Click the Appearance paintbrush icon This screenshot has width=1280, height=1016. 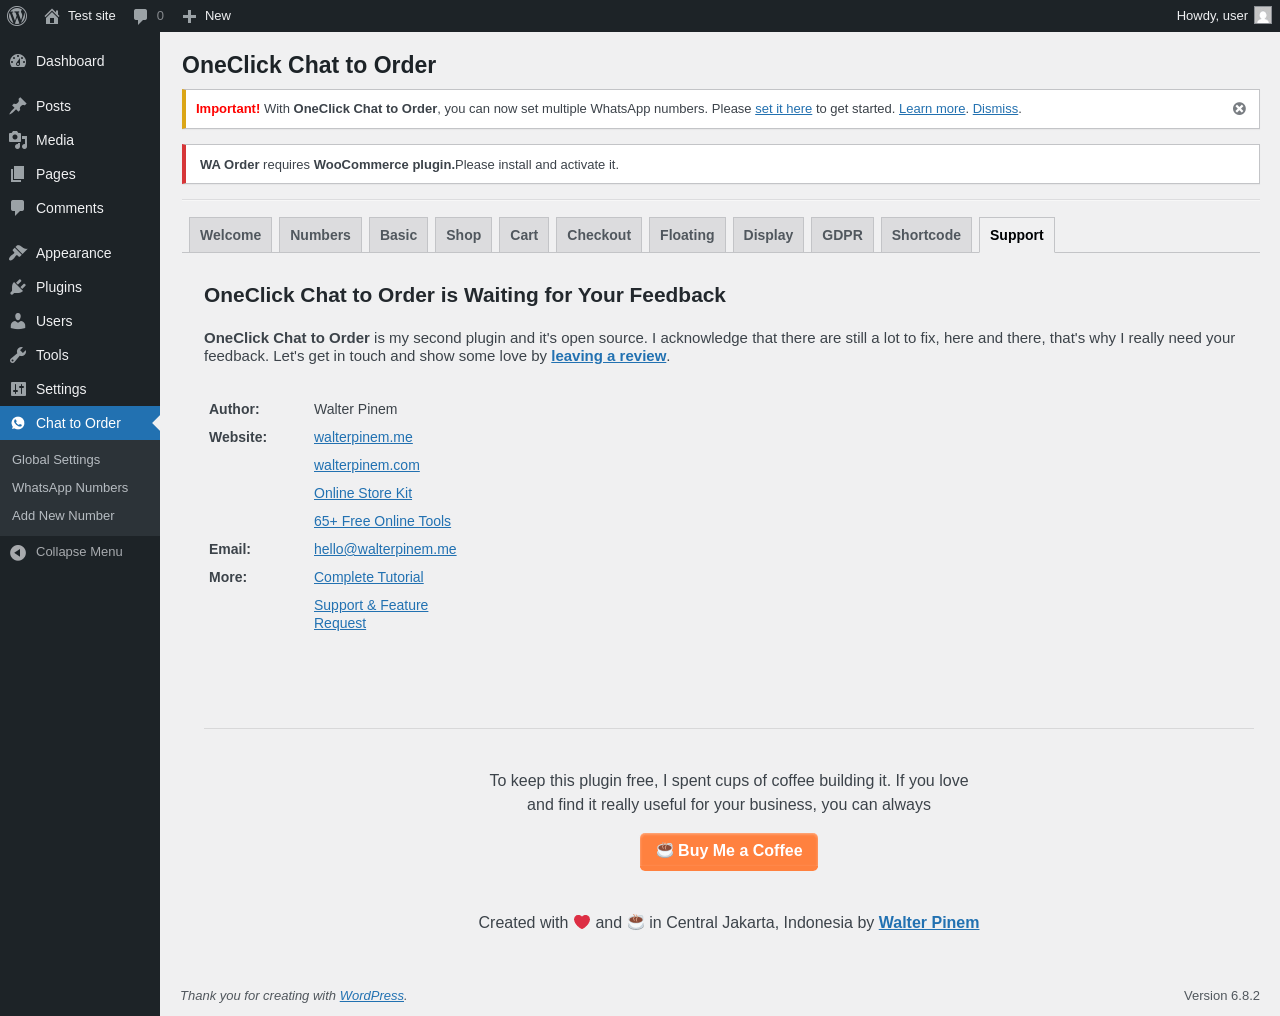pos(18,253)
